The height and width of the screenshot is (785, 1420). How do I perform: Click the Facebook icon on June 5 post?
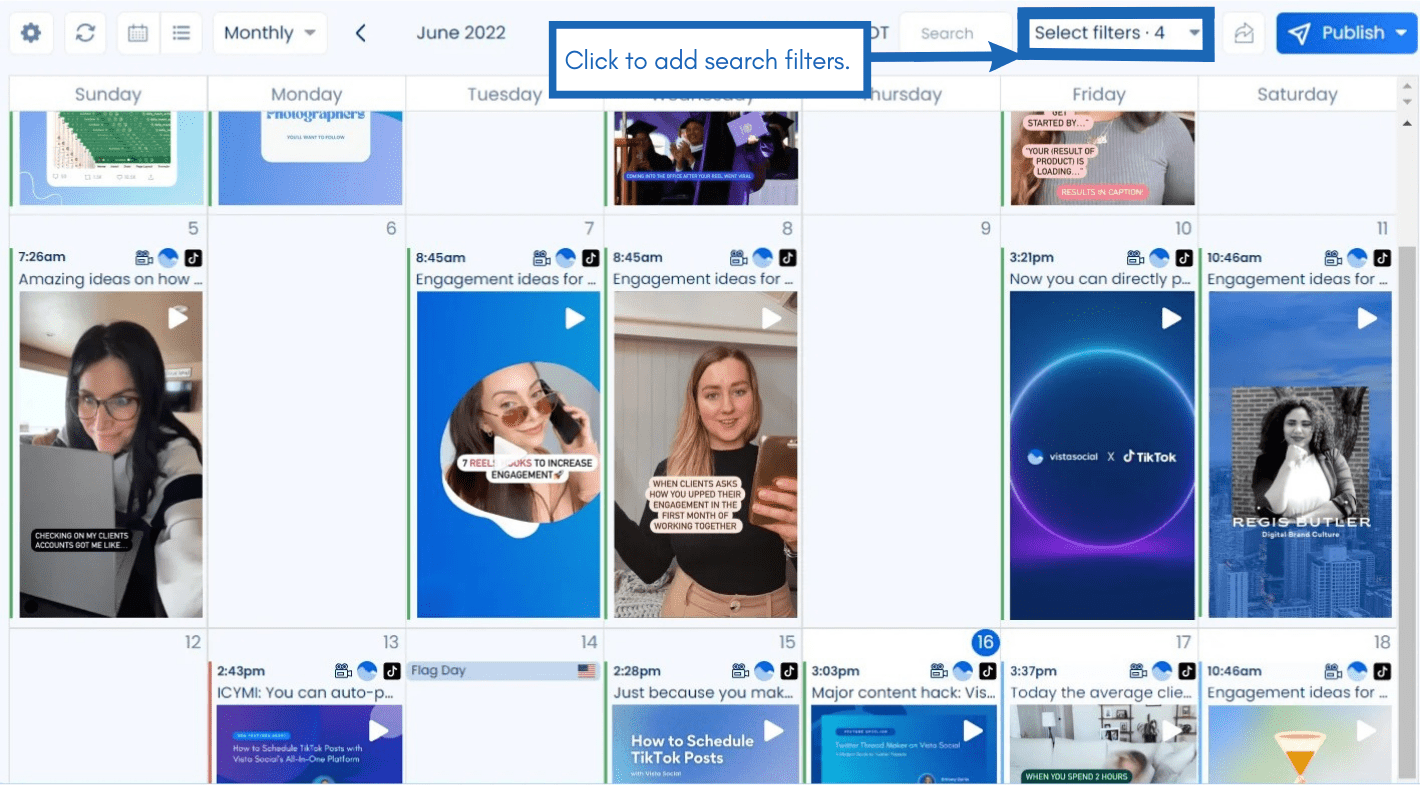[x=170, y=256]
